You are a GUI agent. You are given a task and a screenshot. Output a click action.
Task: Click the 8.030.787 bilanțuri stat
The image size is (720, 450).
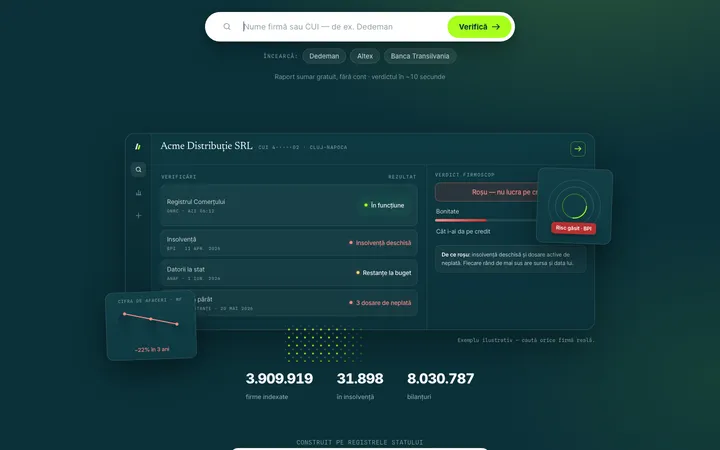(440, 386)
